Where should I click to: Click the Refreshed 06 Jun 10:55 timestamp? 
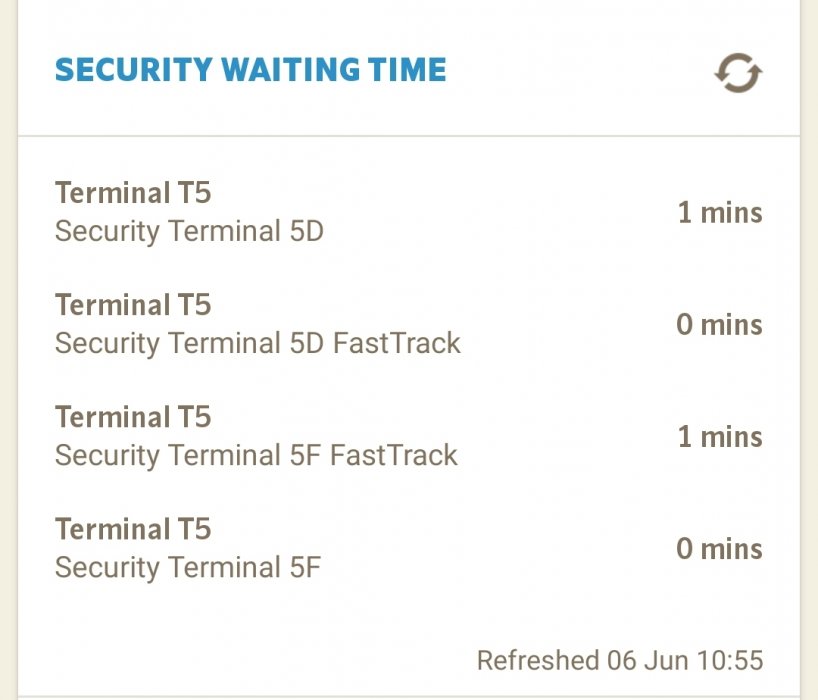(x=619, y=660)
